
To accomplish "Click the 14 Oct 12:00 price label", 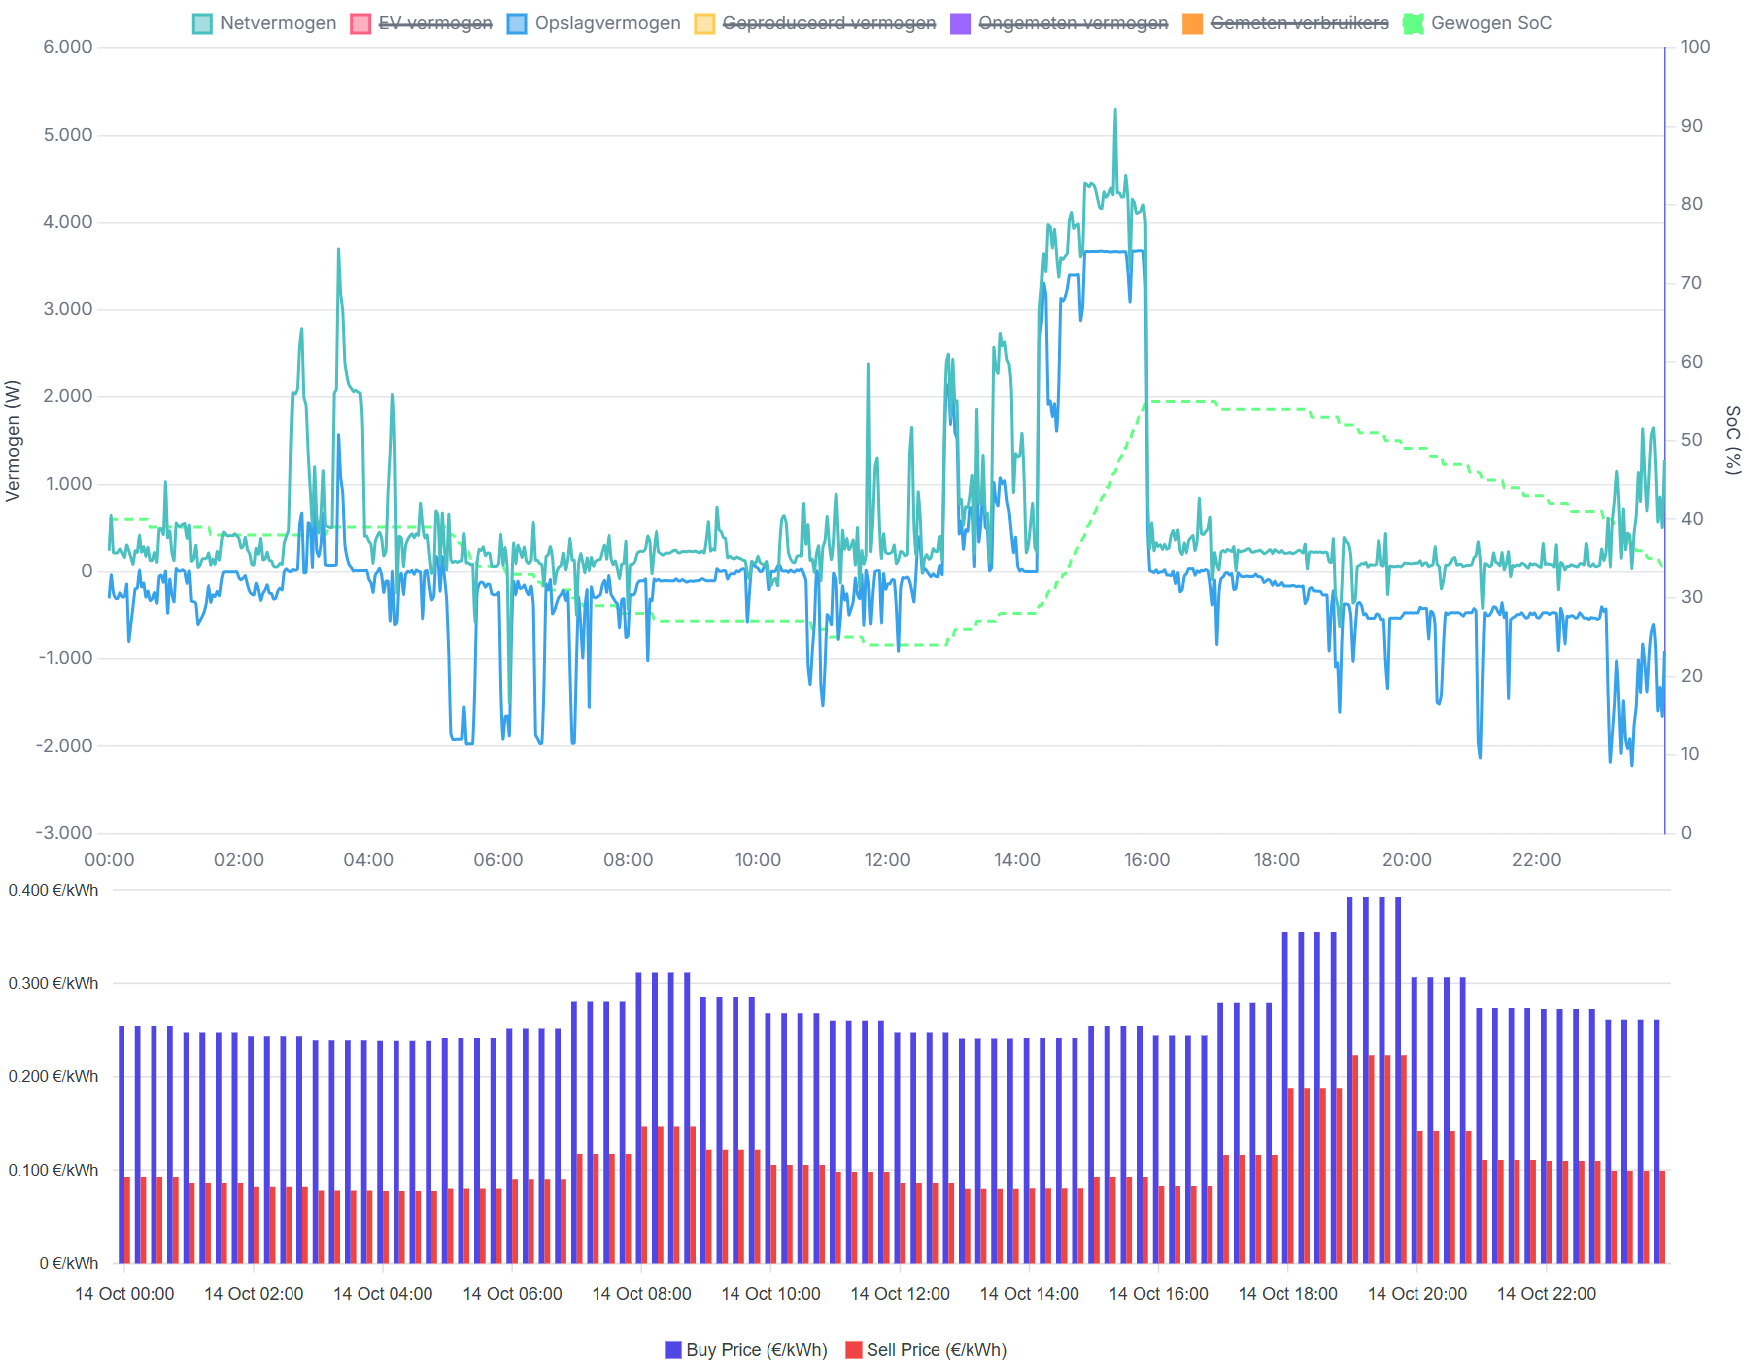I will point(900,1294).
